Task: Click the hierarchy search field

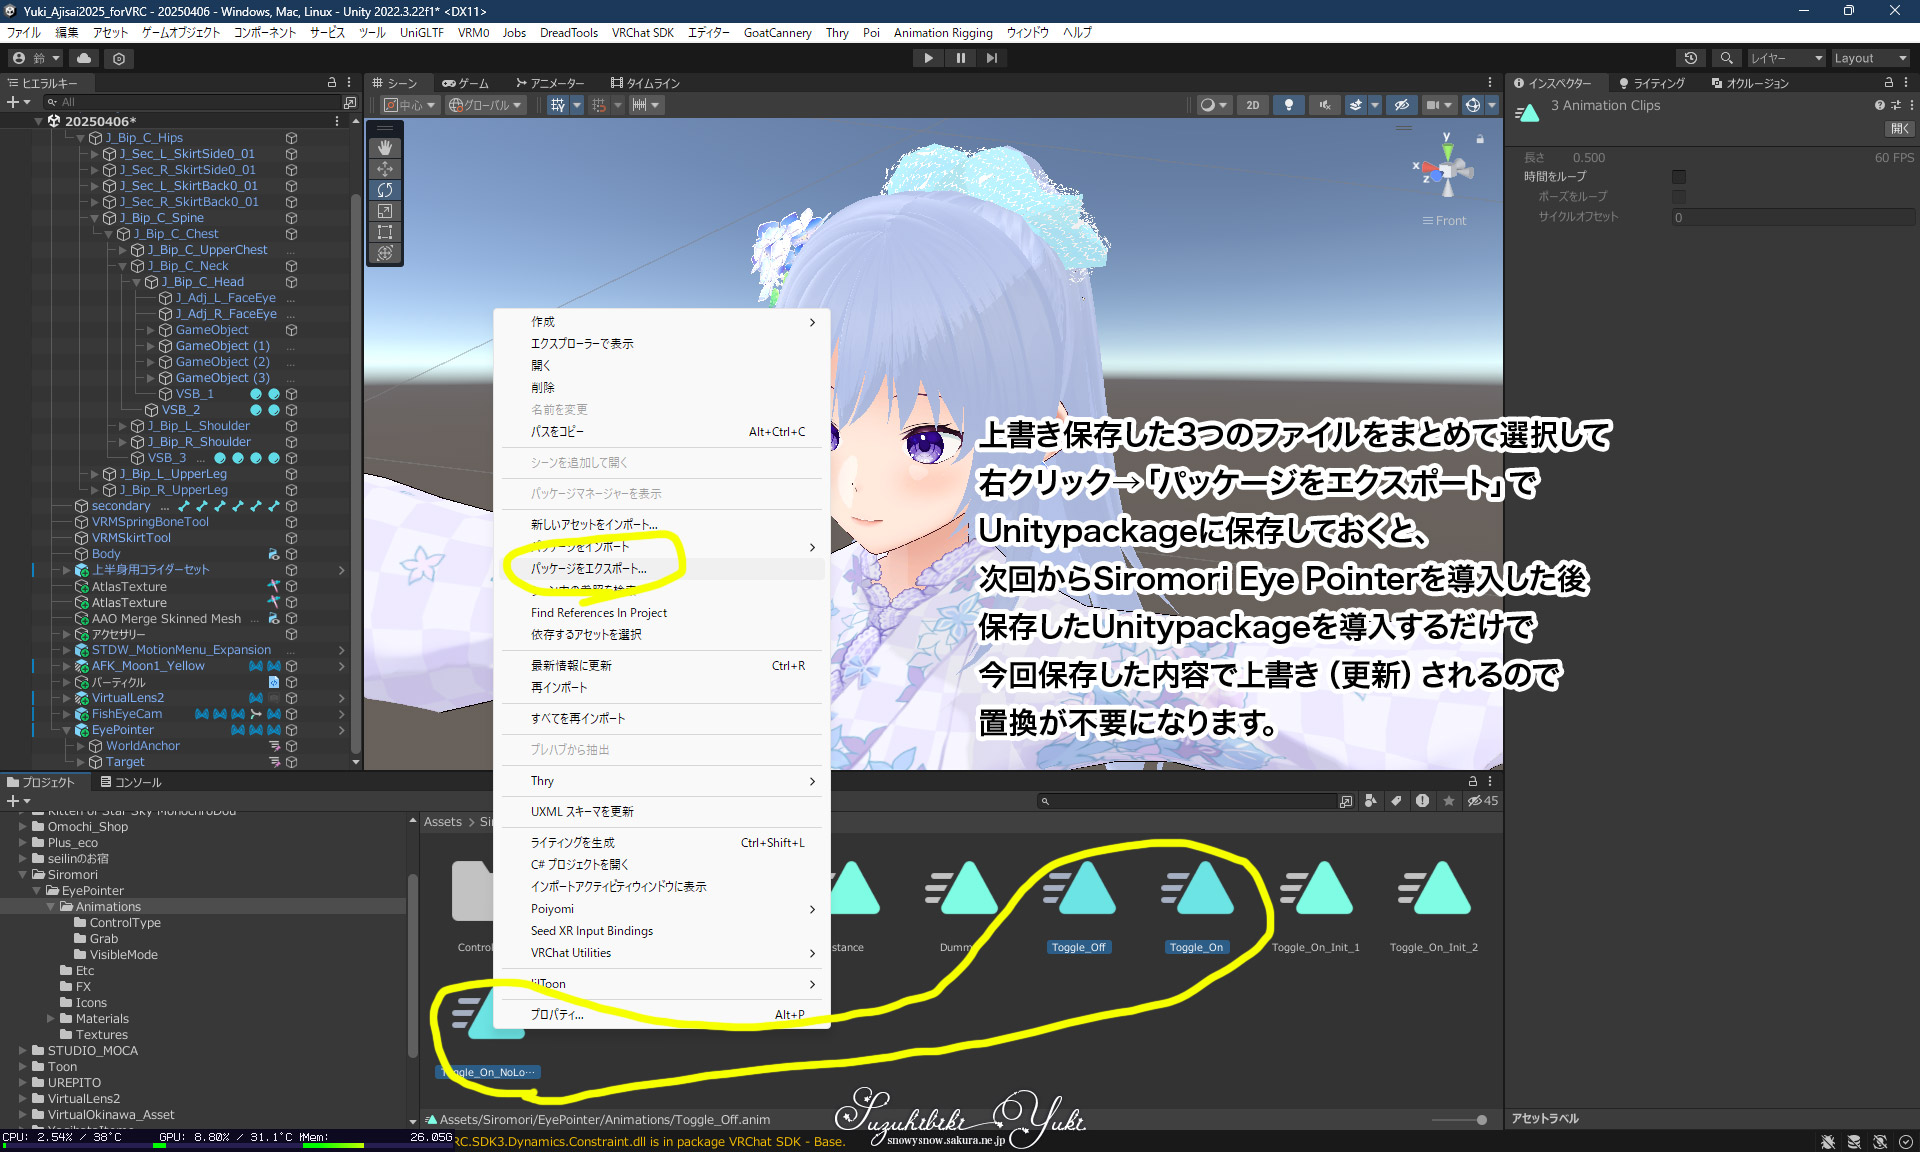Action: (x=192, y=102)
